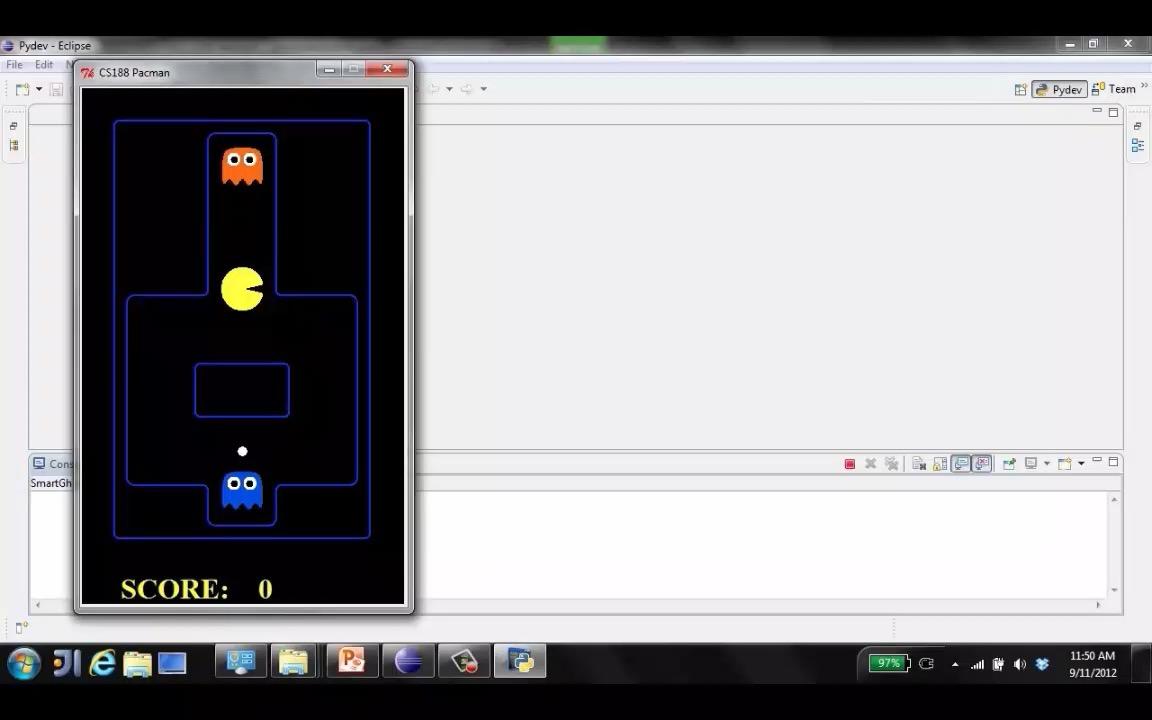Clear the Console output icon

pos(918,464)
